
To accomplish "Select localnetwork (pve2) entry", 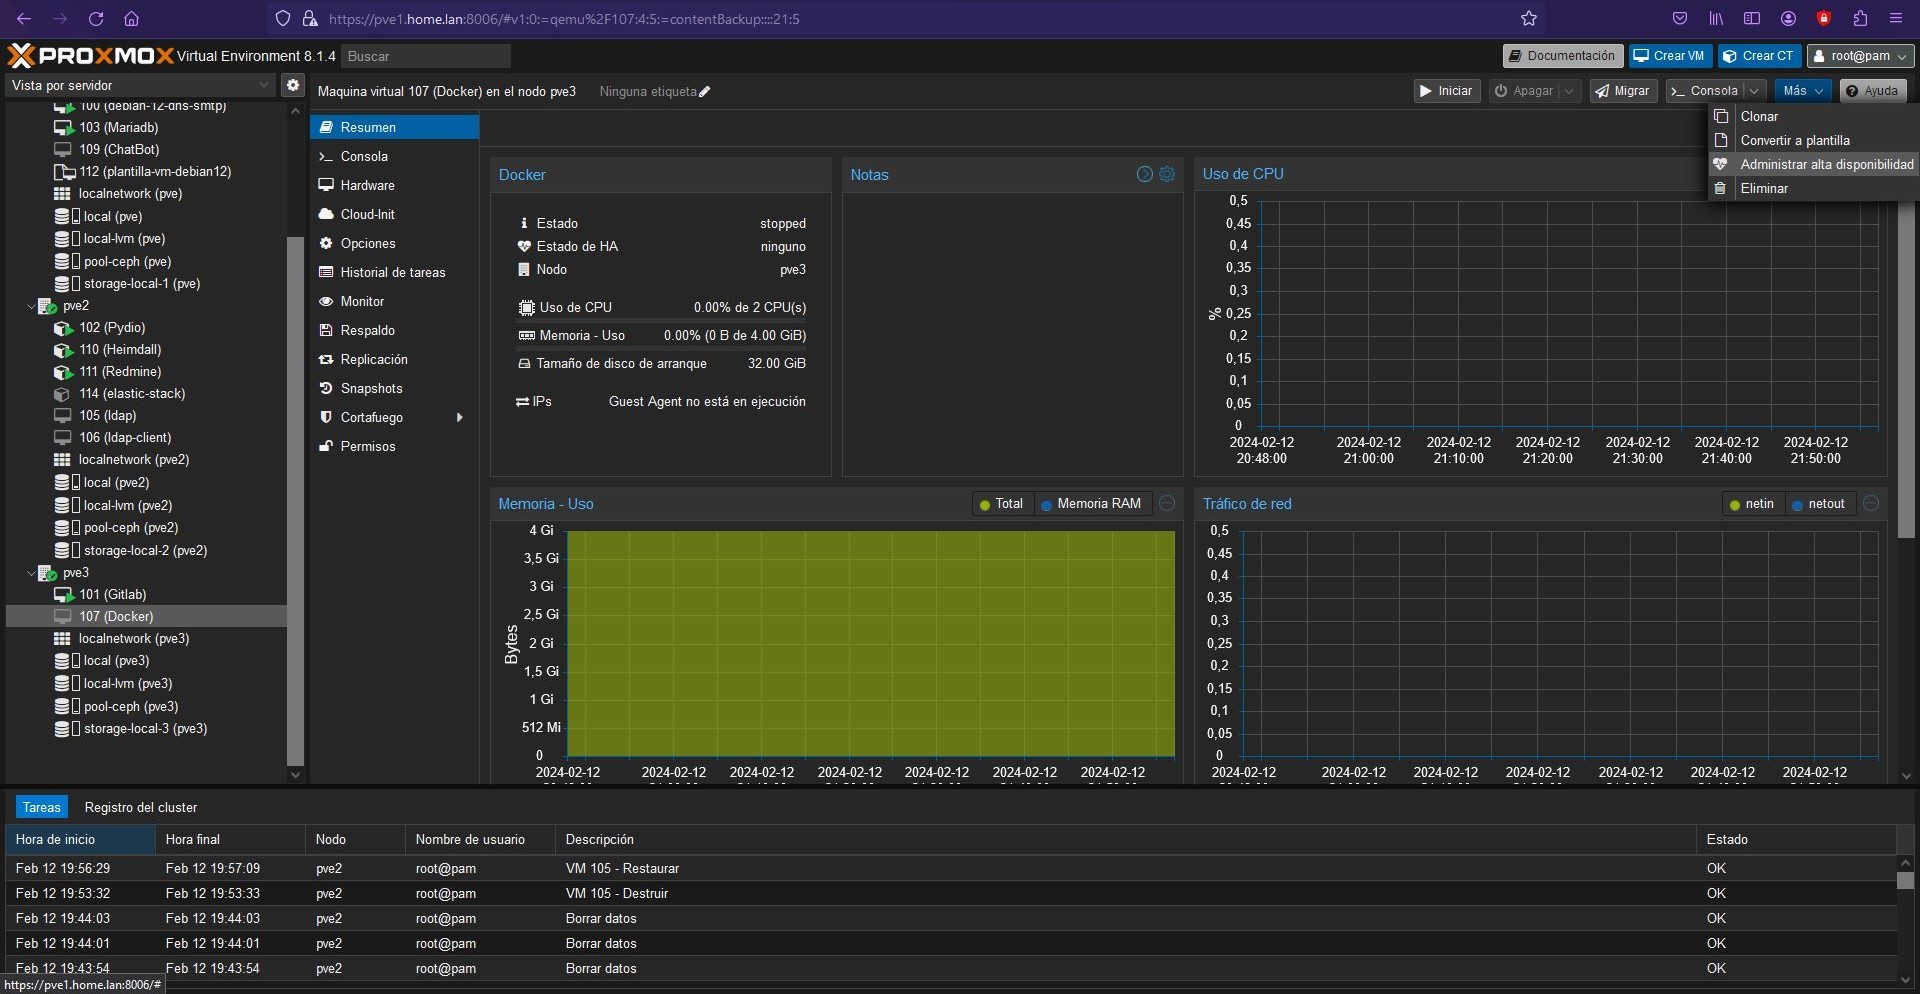I will 133,459.
